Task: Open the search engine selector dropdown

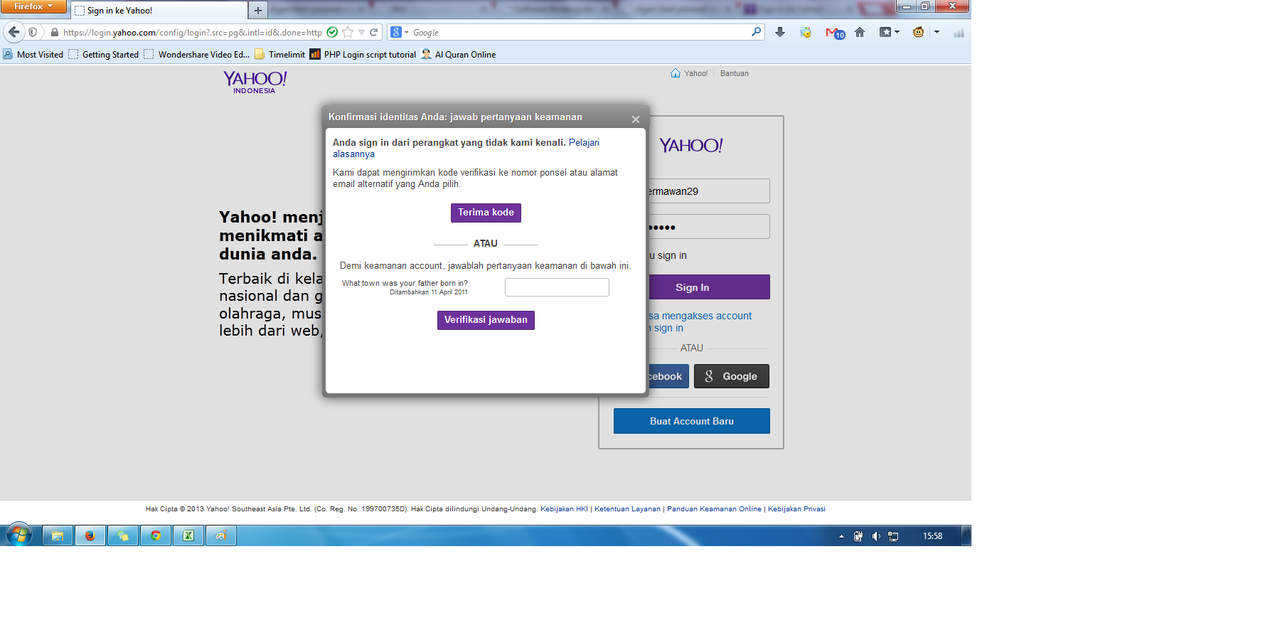Action: (405, 31)
